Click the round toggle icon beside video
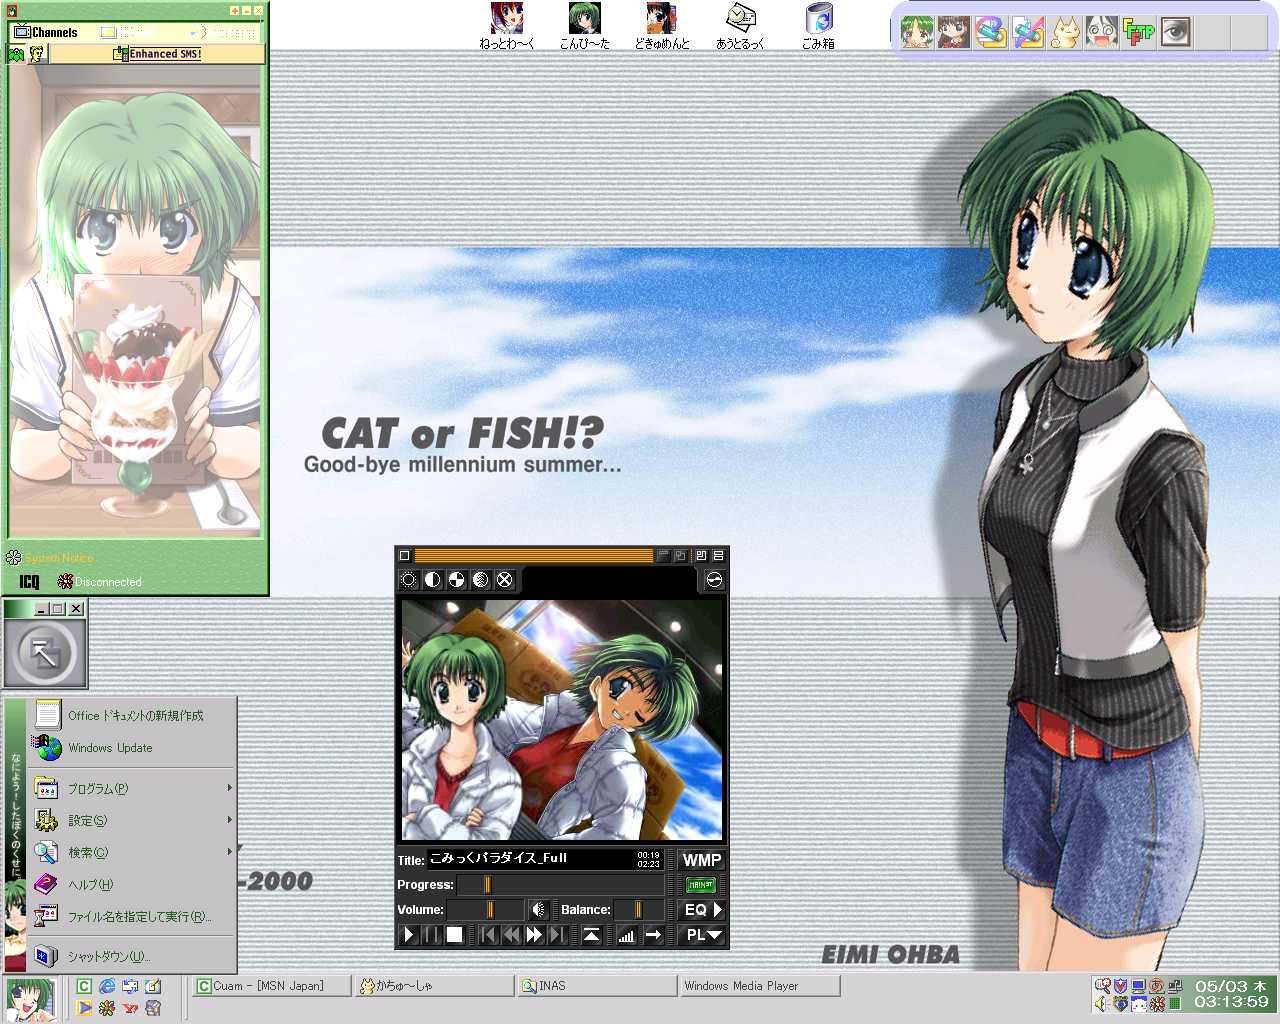Viewport: 1280px width, 1024px height. pyautogui.click(x=714, y=580)
